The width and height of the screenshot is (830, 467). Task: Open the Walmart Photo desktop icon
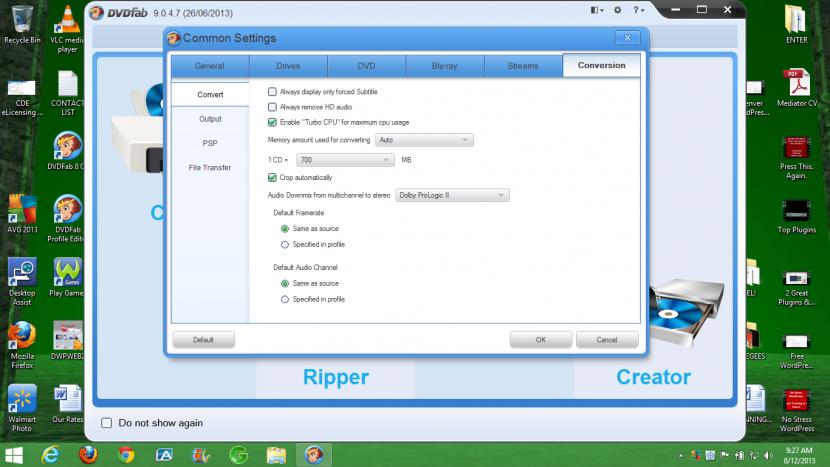22,408
